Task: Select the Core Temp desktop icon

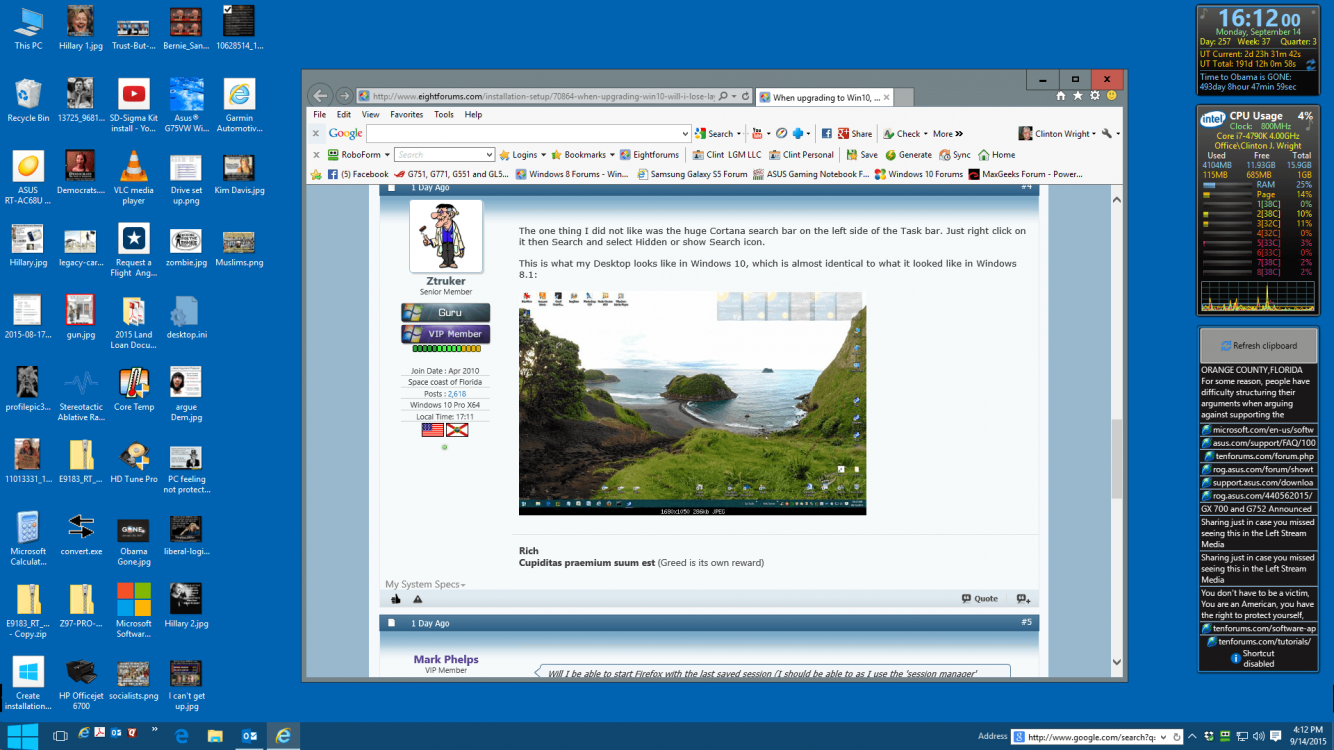Action: coord(134,390)
